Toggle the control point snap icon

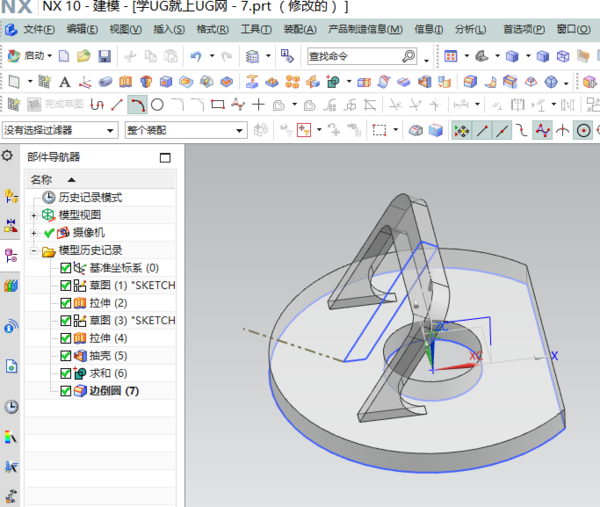pyautogui.click(x=522, y=131)
